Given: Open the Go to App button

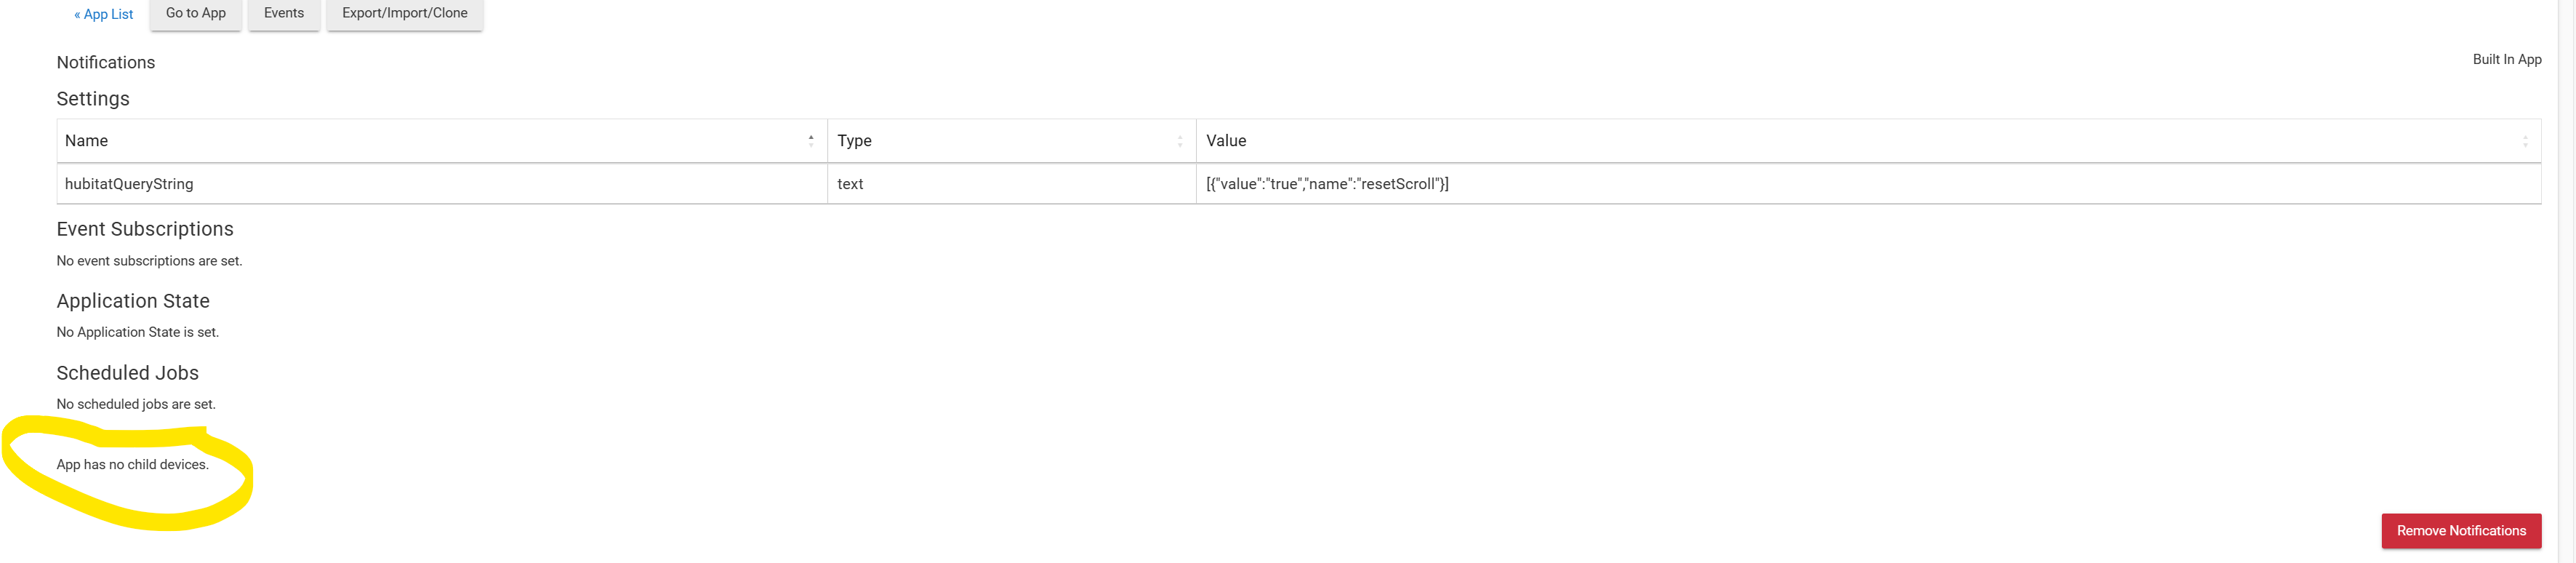Looking at the screenshot, I should (196, 14).
